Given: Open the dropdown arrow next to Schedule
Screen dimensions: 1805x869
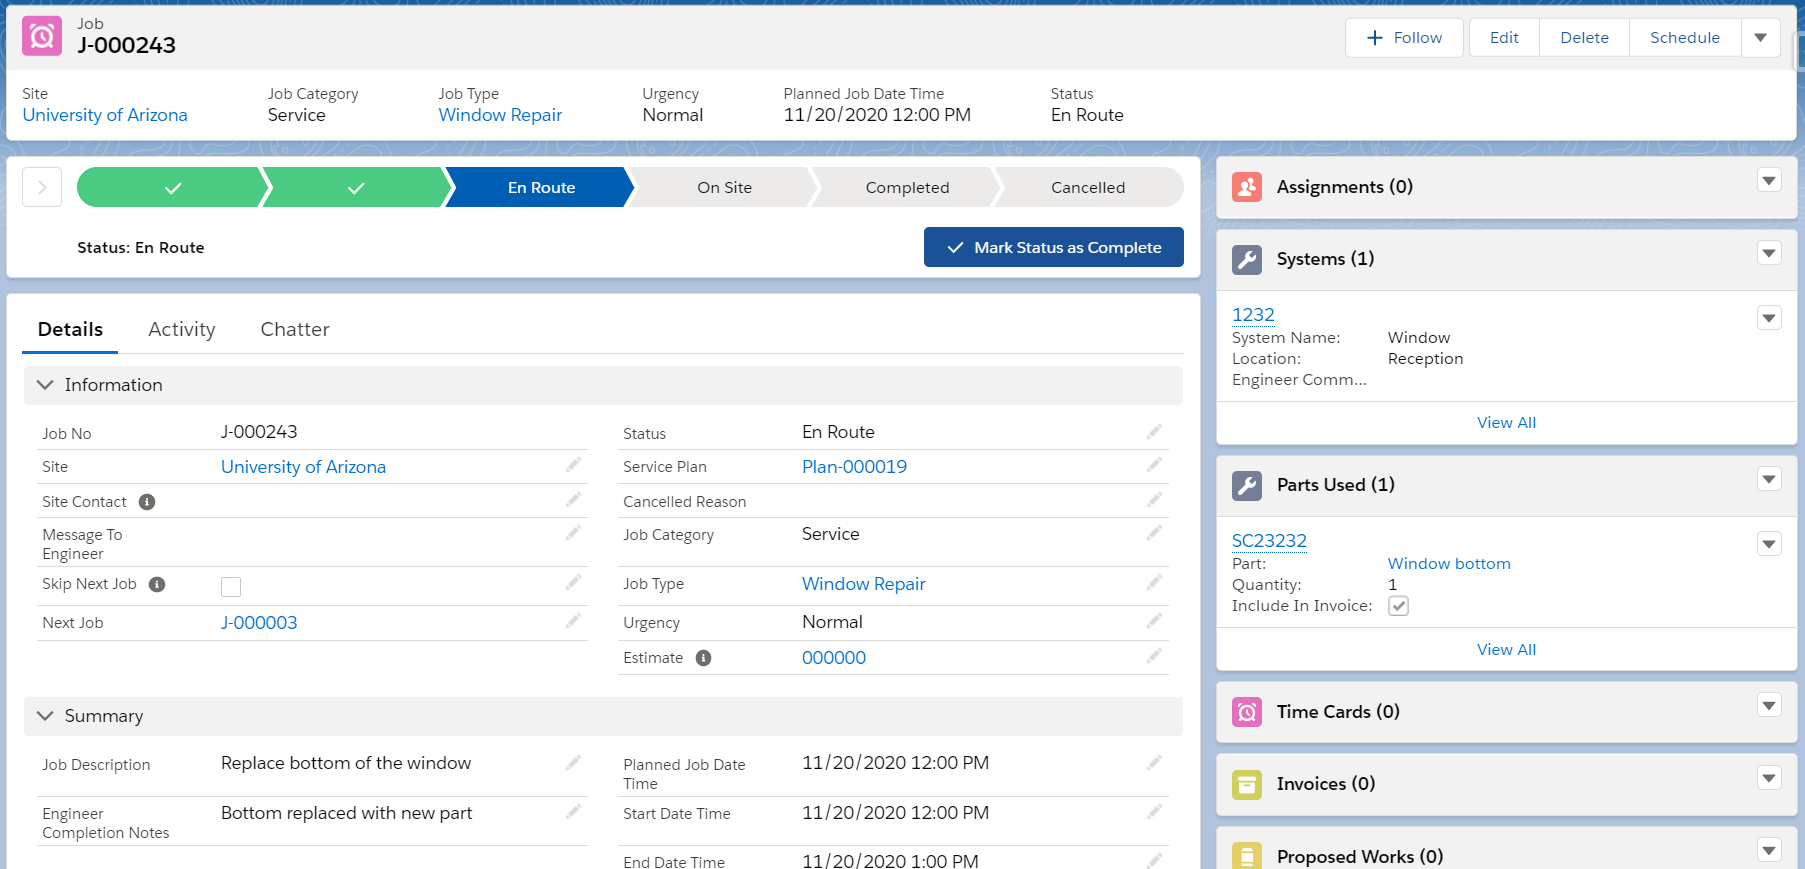Looking at the screenshot, I should (x=1760, y=38).
